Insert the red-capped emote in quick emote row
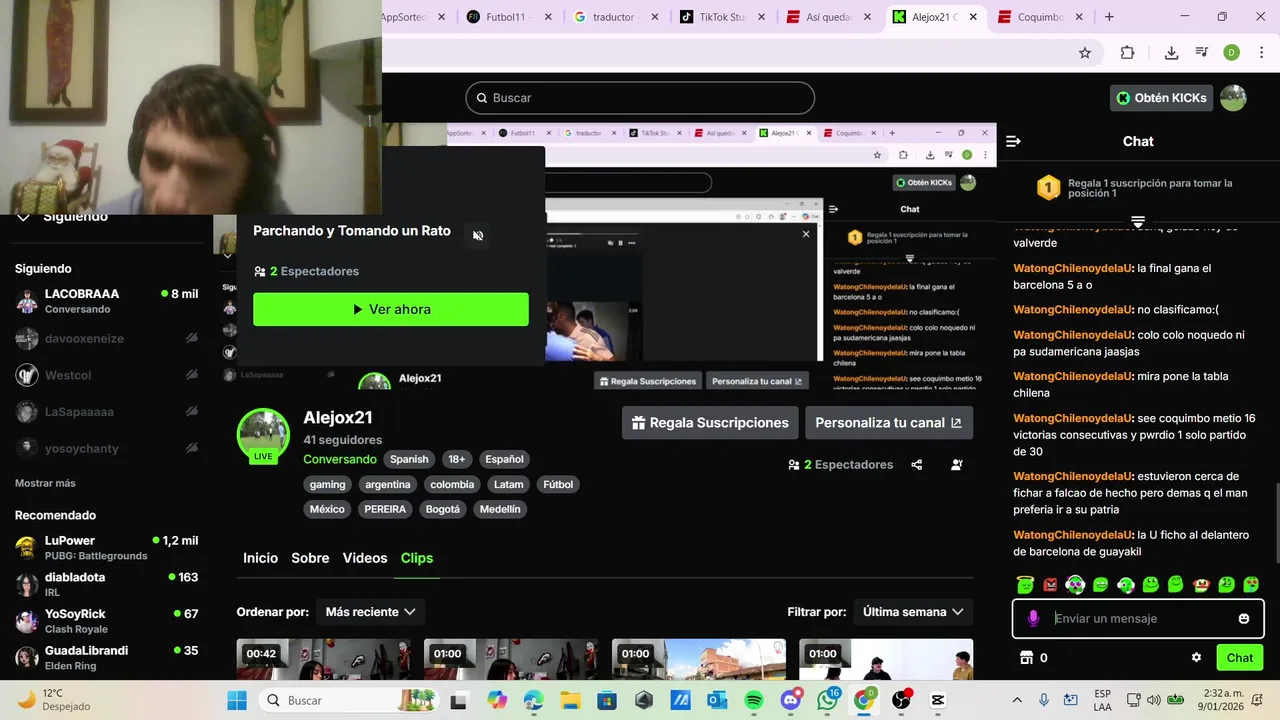Screen dimensions: 1280x720 1201,584
